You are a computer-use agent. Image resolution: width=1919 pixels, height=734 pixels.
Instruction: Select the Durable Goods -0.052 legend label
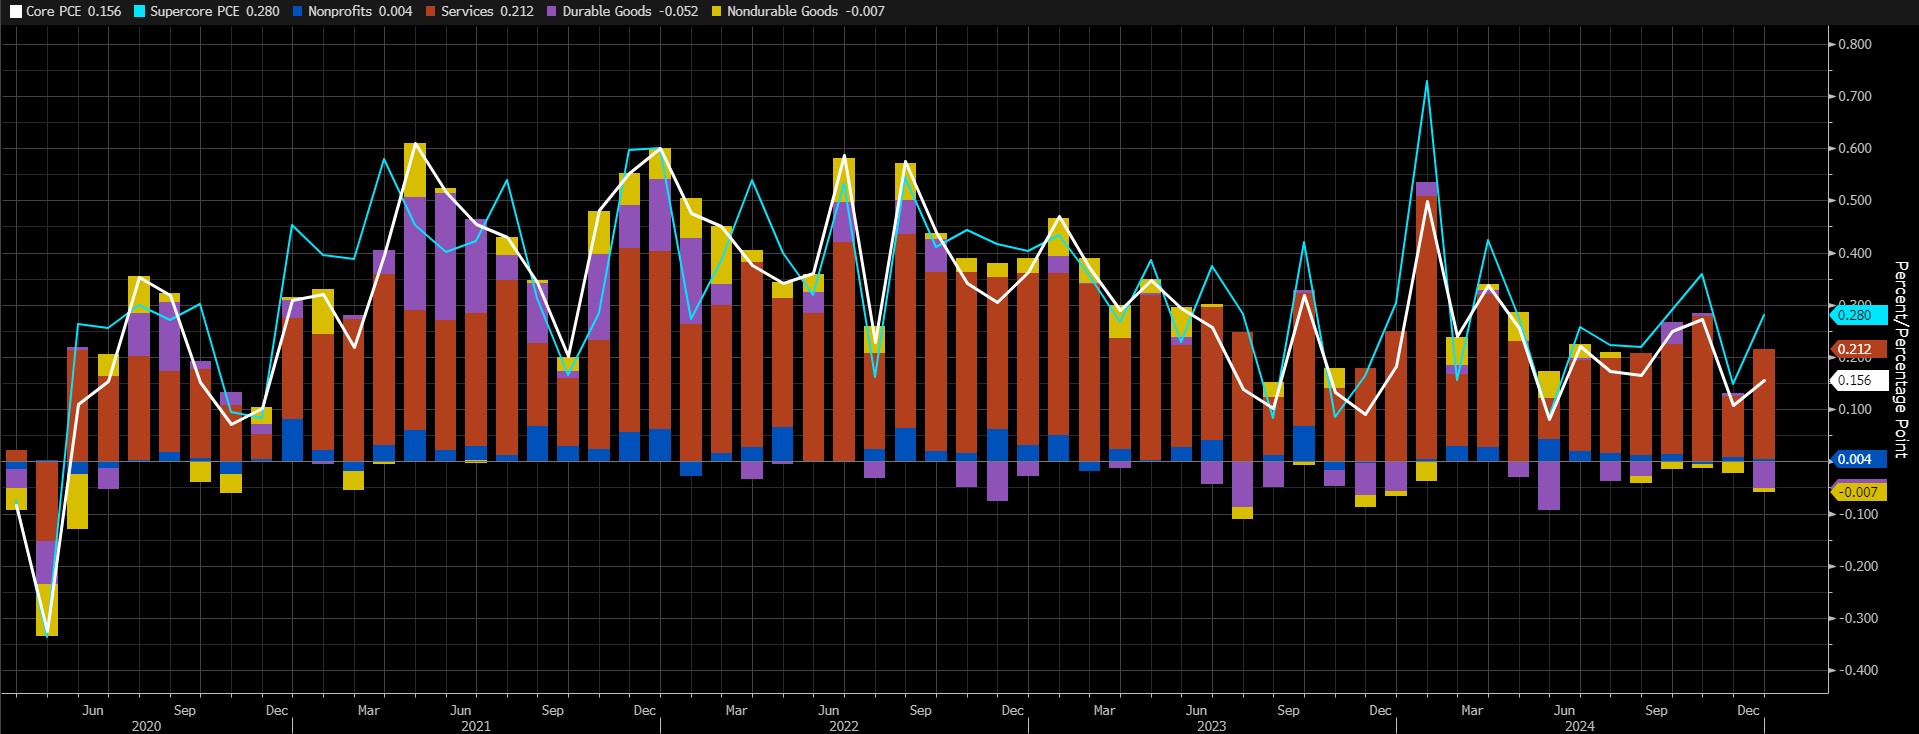(x=630, y=12)
